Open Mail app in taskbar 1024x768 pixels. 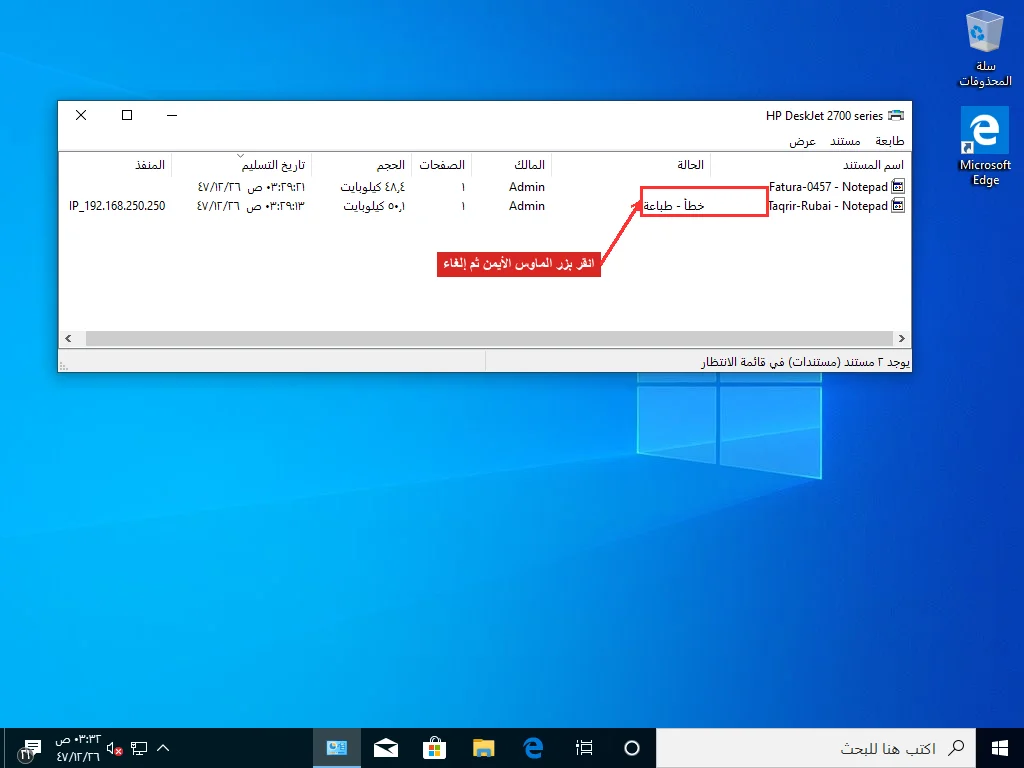(x=386, y=748)
